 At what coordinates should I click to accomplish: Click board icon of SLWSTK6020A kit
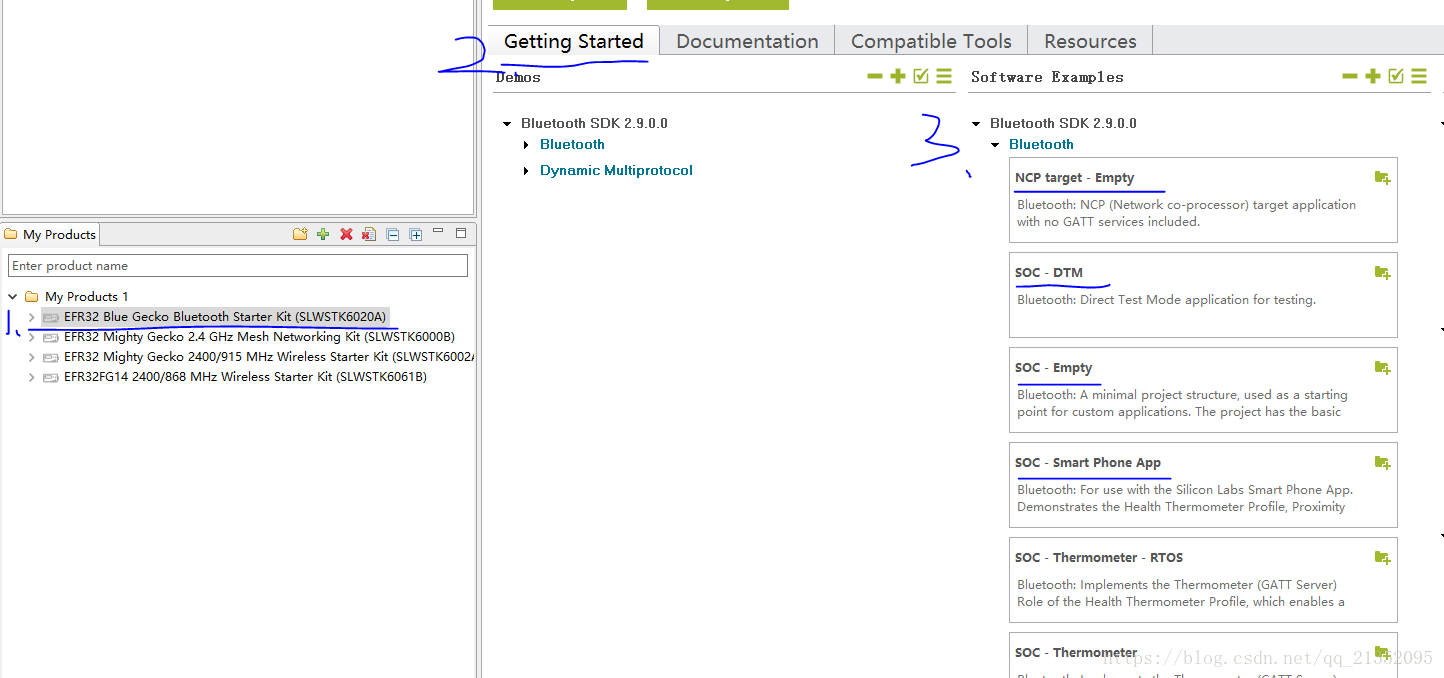pyautogui.click(x=50, y=317)
